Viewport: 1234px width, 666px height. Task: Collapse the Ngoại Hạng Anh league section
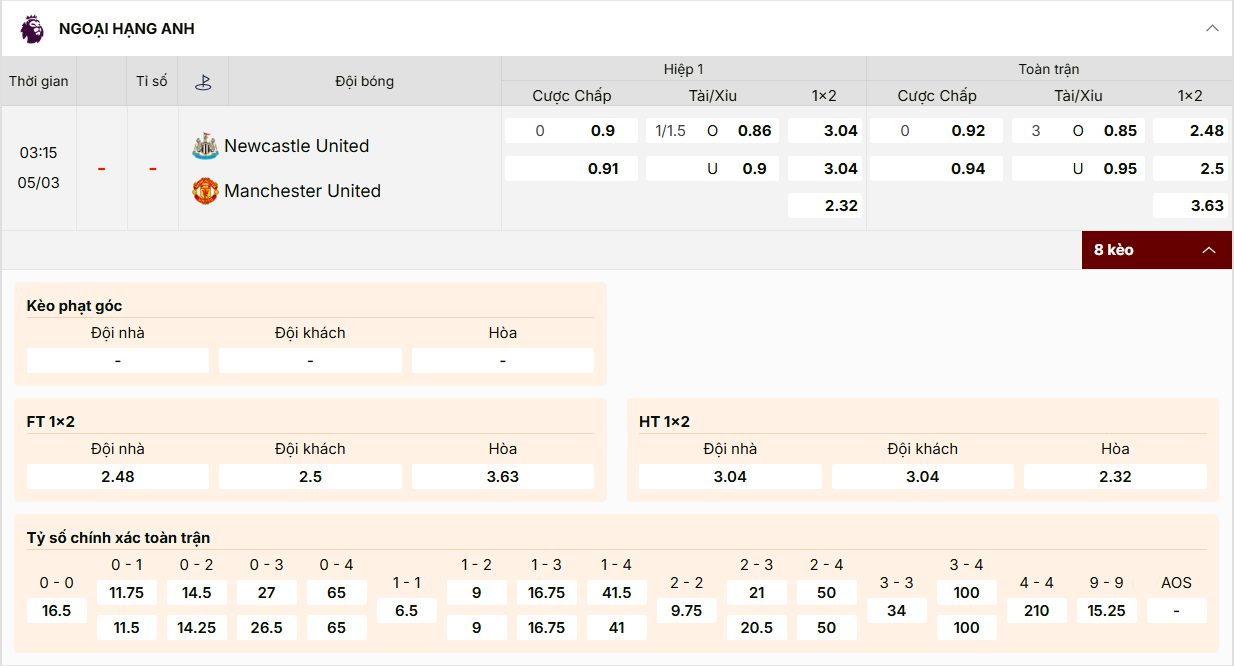(x=1212, y=29)
